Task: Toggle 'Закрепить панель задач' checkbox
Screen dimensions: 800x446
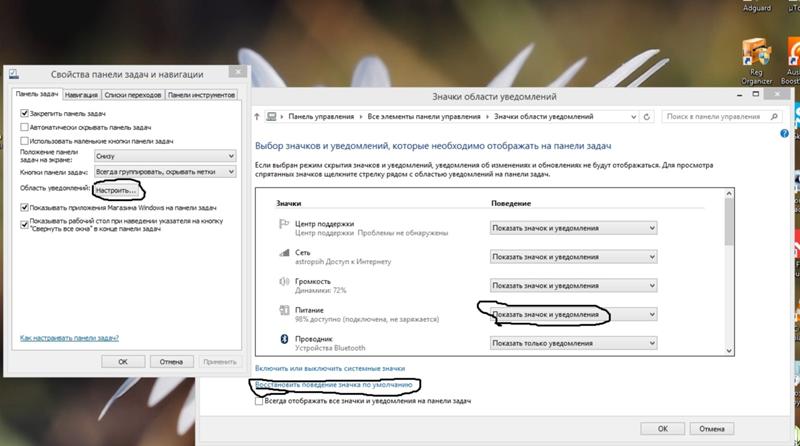Action: click(24, 113)
